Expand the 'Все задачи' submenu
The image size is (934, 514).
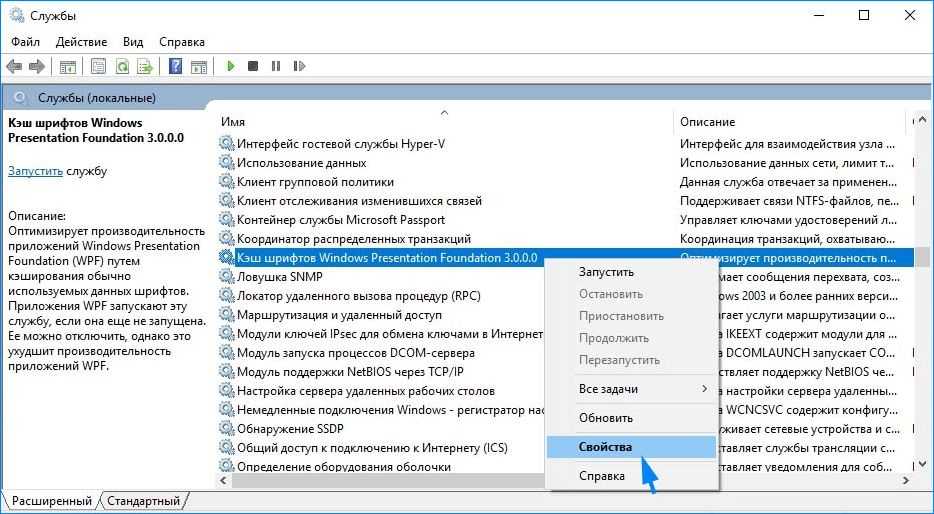(x=632, y=388)
